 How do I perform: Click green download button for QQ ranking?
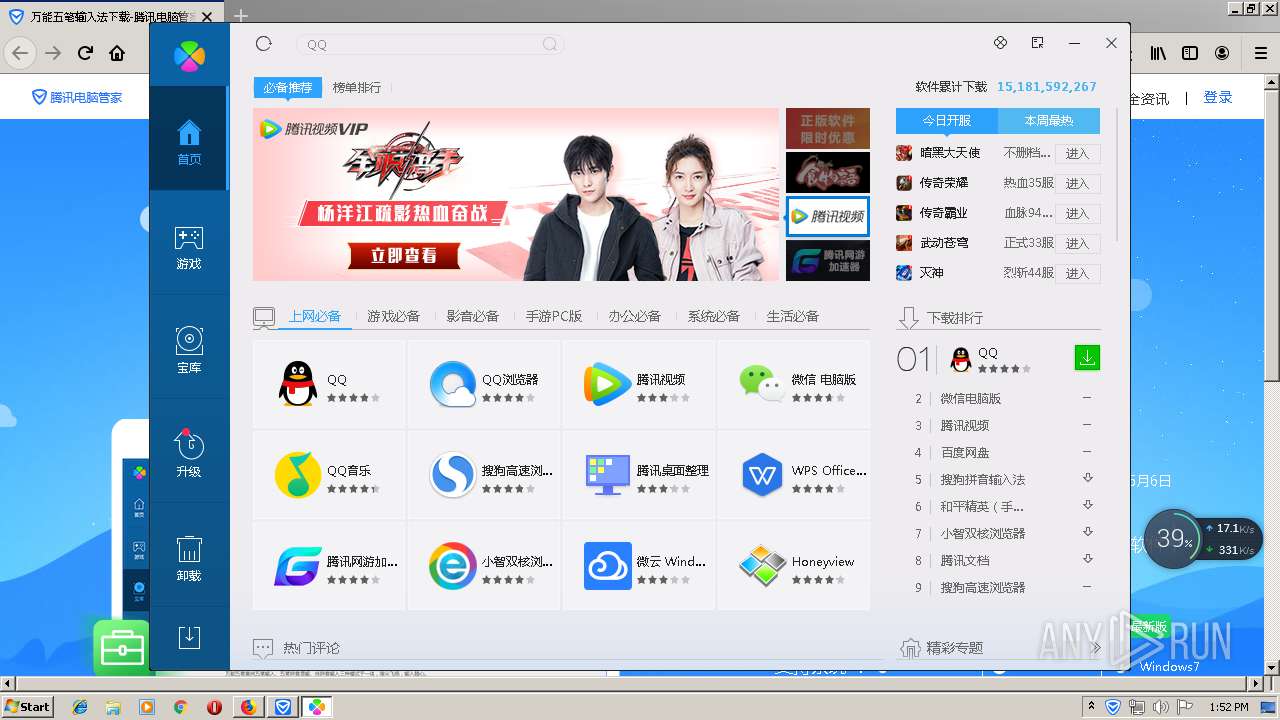coord(1087,357)
